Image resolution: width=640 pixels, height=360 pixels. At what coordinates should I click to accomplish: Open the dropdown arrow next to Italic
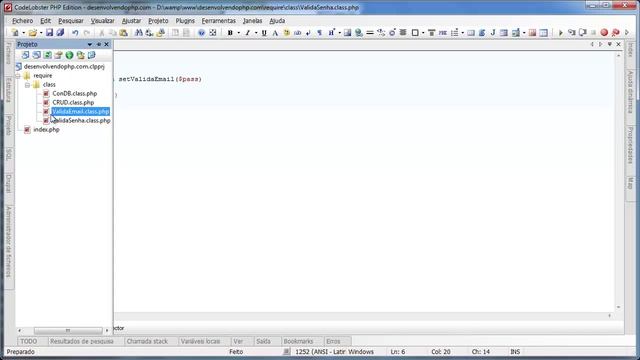coord(256,33)
